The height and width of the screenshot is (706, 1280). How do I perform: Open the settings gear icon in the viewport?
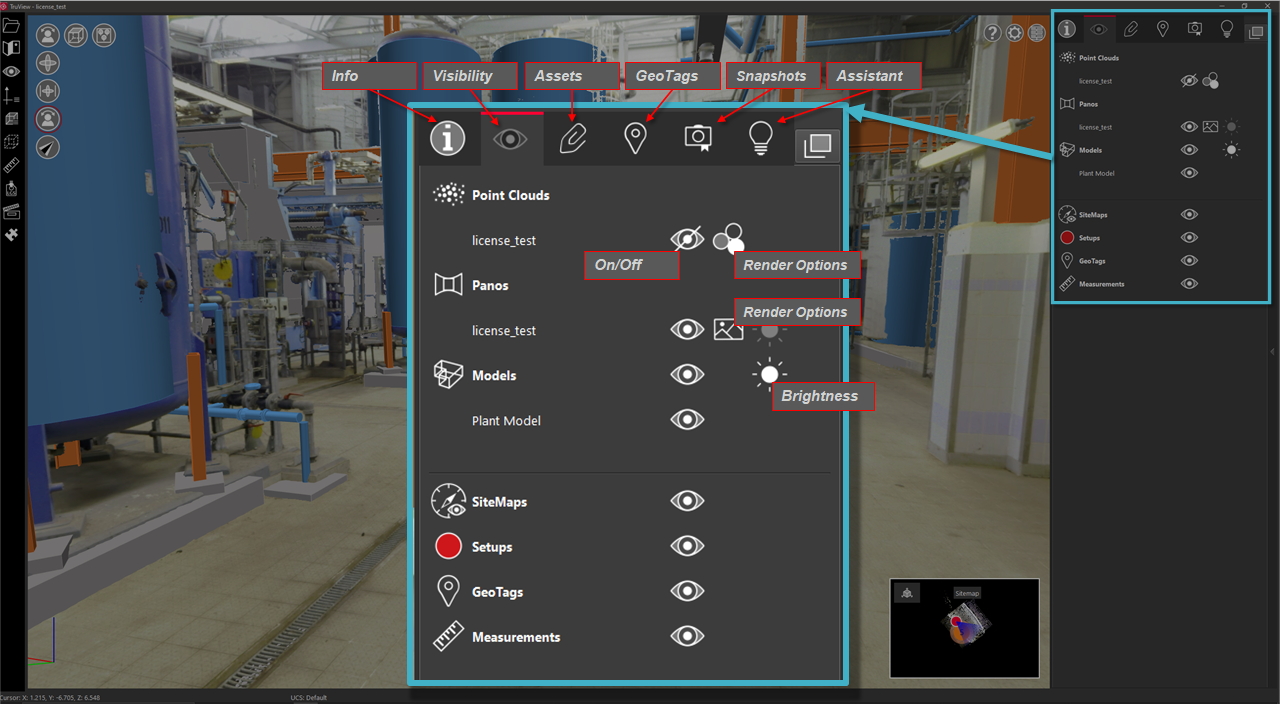click(1015, 33)
